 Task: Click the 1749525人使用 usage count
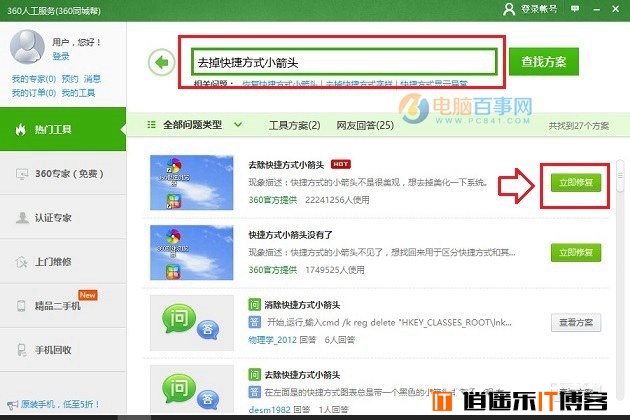point(335,270)
